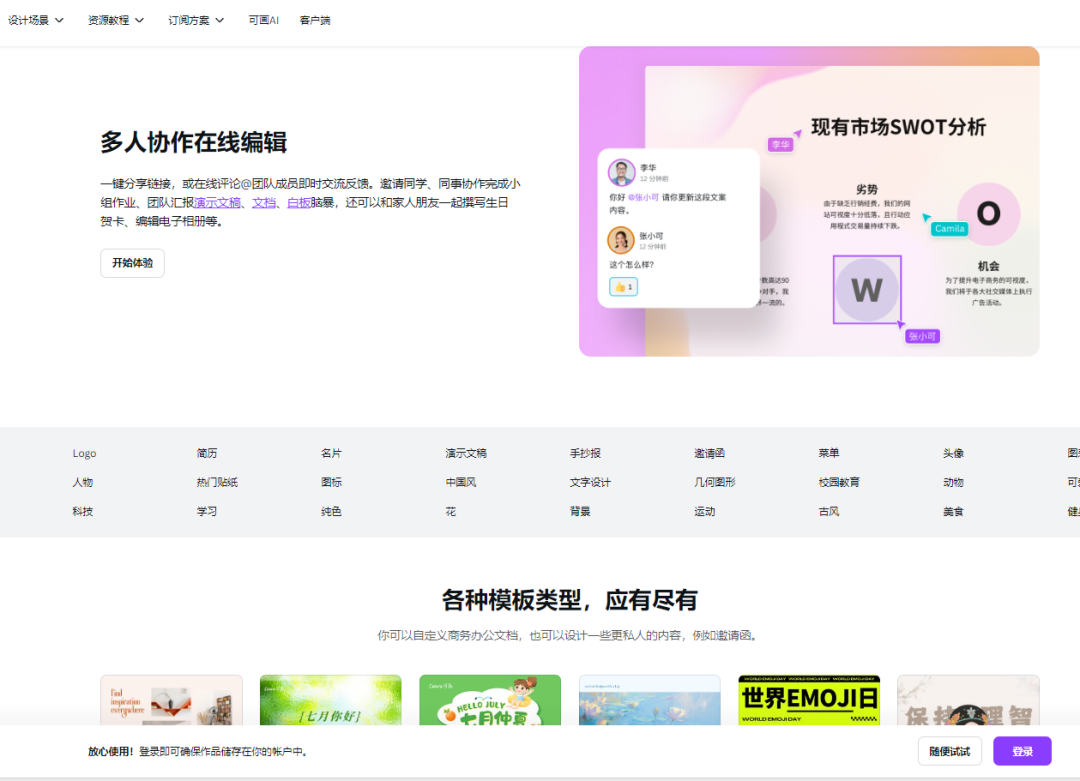Open the 可画AI menu item
1080x781 pixels.
264,21
